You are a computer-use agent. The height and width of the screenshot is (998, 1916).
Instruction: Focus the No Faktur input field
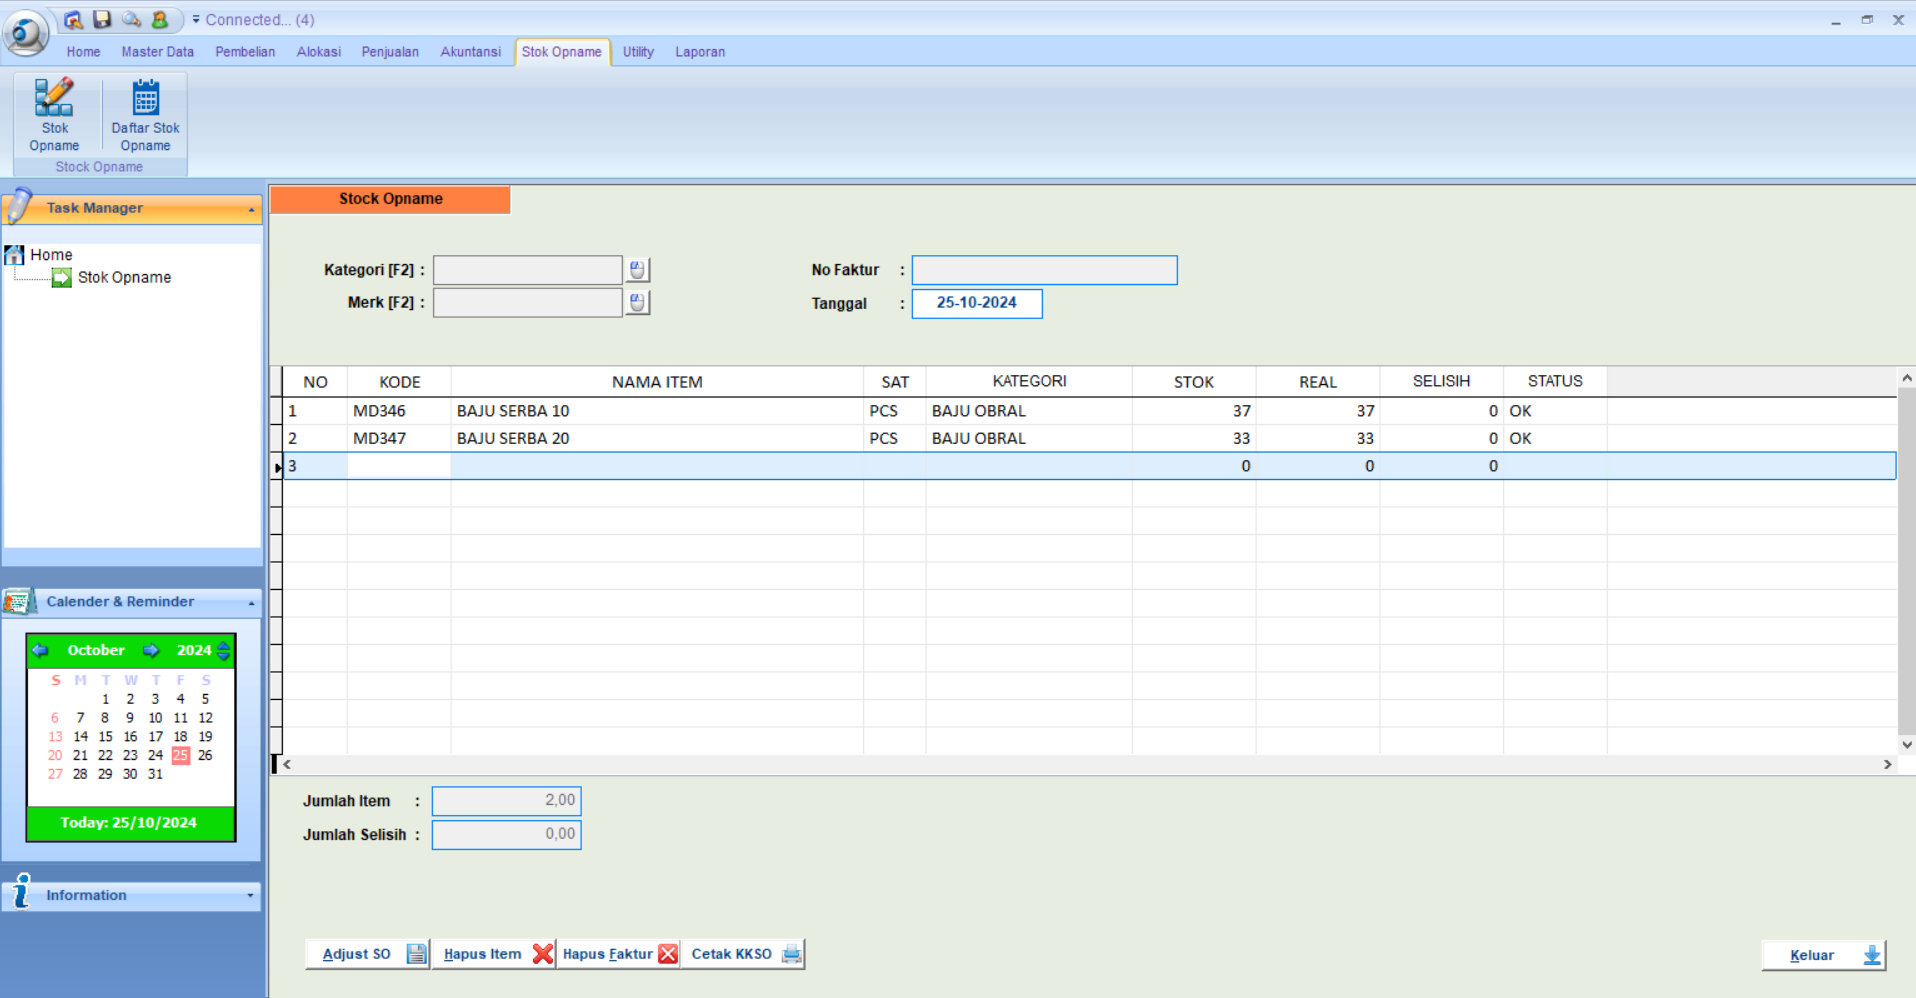click(x=1044, y=270)
